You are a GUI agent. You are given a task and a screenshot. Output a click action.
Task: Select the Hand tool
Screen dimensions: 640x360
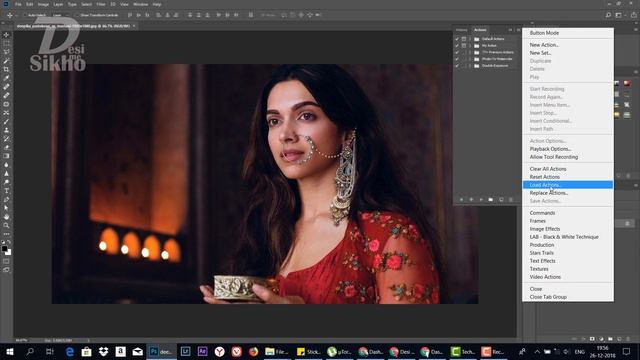(6, 217)
